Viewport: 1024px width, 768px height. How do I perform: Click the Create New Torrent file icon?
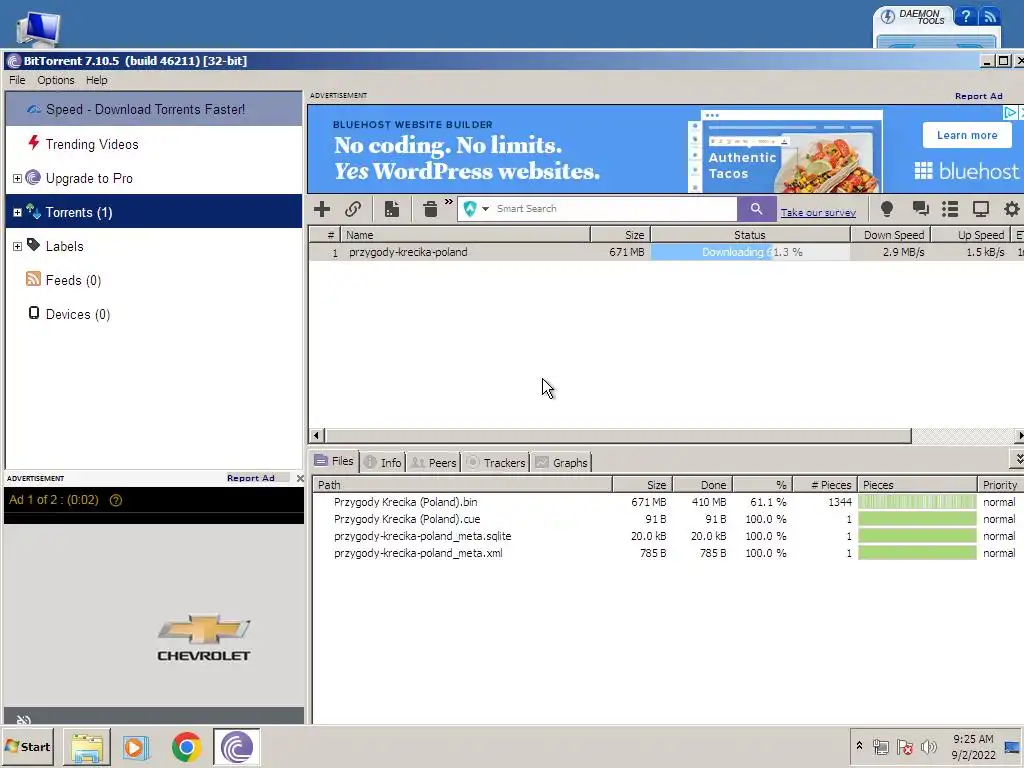392,209
